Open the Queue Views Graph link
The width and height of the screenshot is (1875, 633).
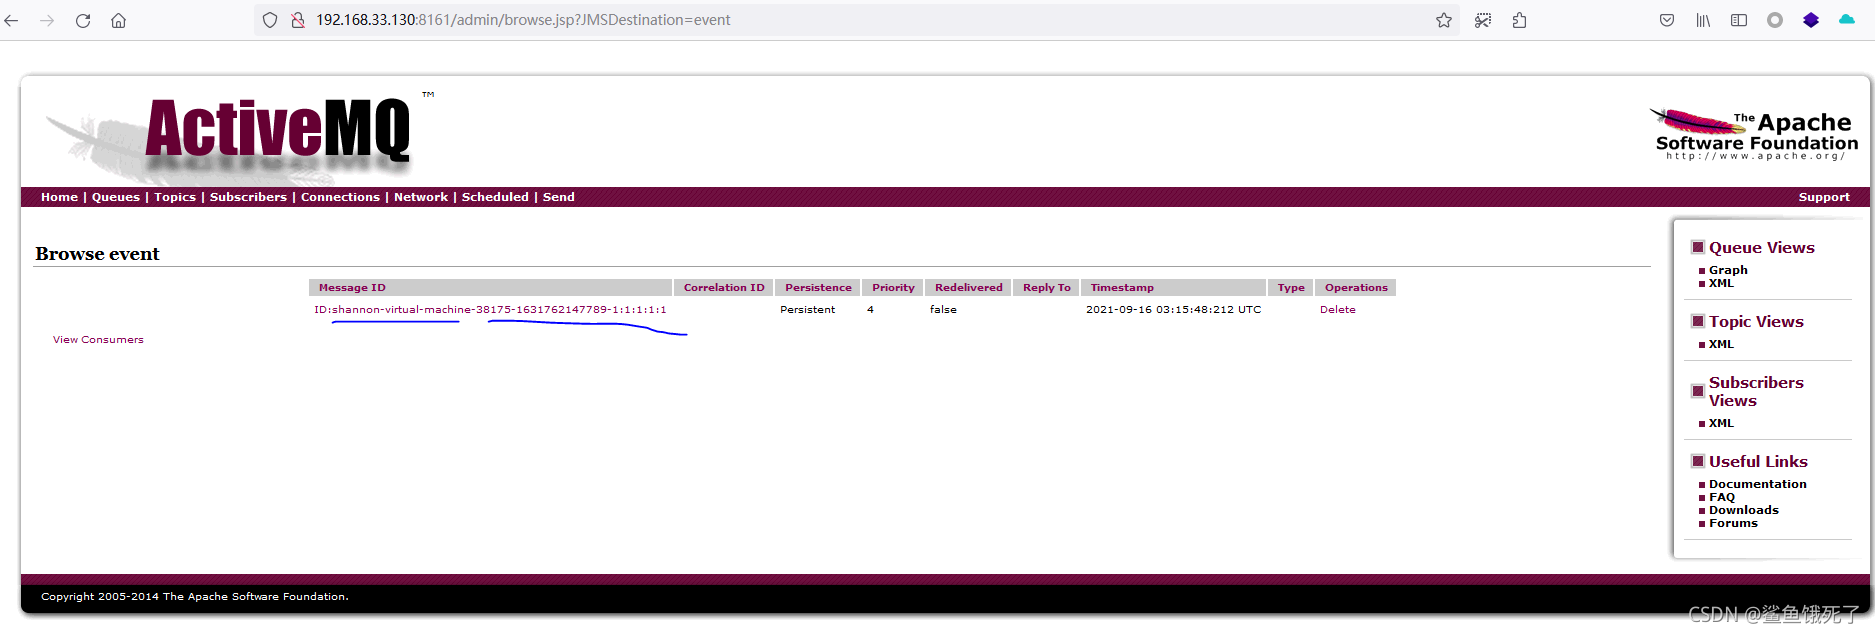point(1728,270)
